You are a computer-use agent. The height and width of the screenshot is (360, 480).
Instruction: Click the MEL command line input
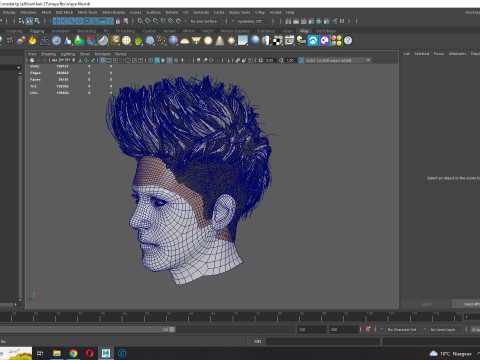323,341
